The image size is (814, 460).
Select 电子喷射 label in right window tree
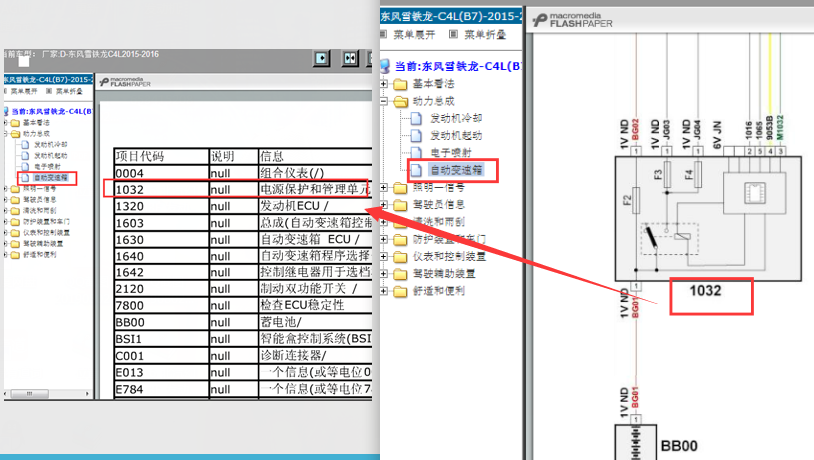[451, 153]
